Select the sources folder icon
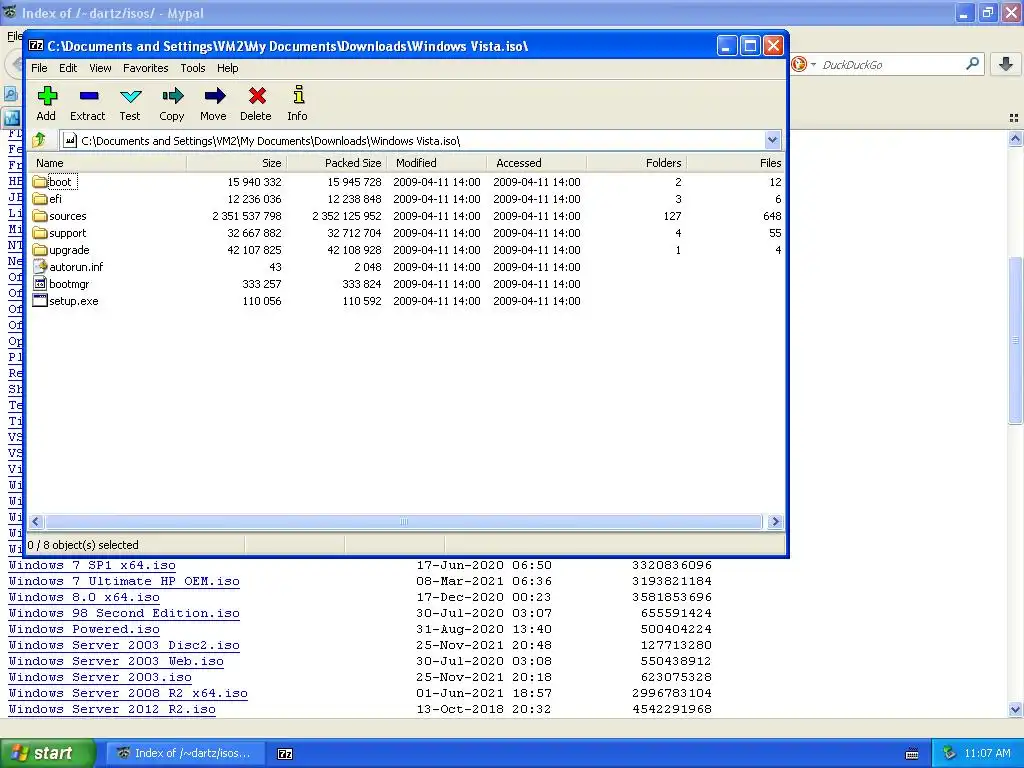Viewport: 1024px width, 768px height. [40, 216]
